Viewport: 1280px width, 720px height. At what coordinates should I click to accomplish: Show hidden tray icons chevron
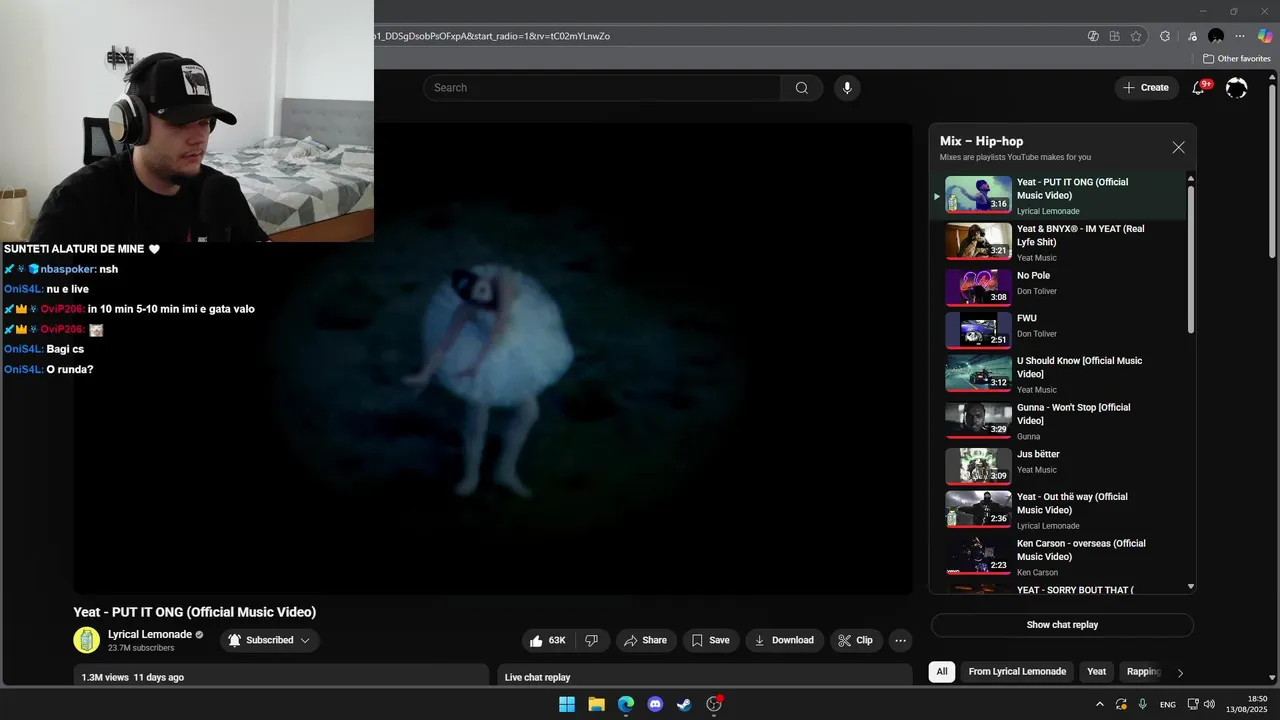point(1101,704)
